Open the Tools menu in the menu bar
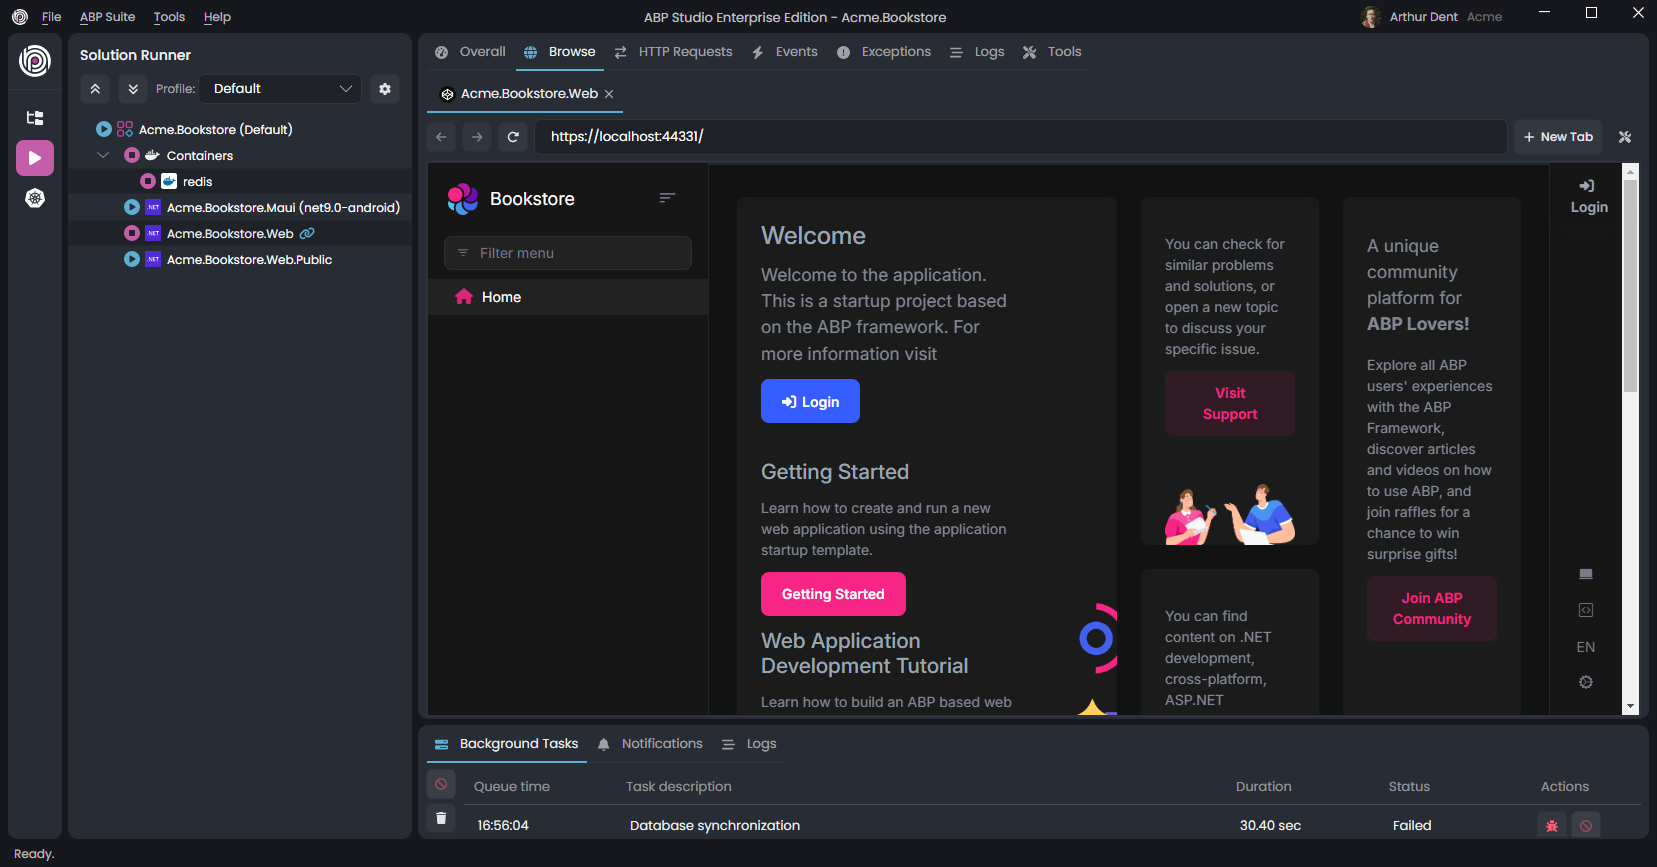Image resolution: width=1657 pixels, height=867 pixels. (169, 17)
